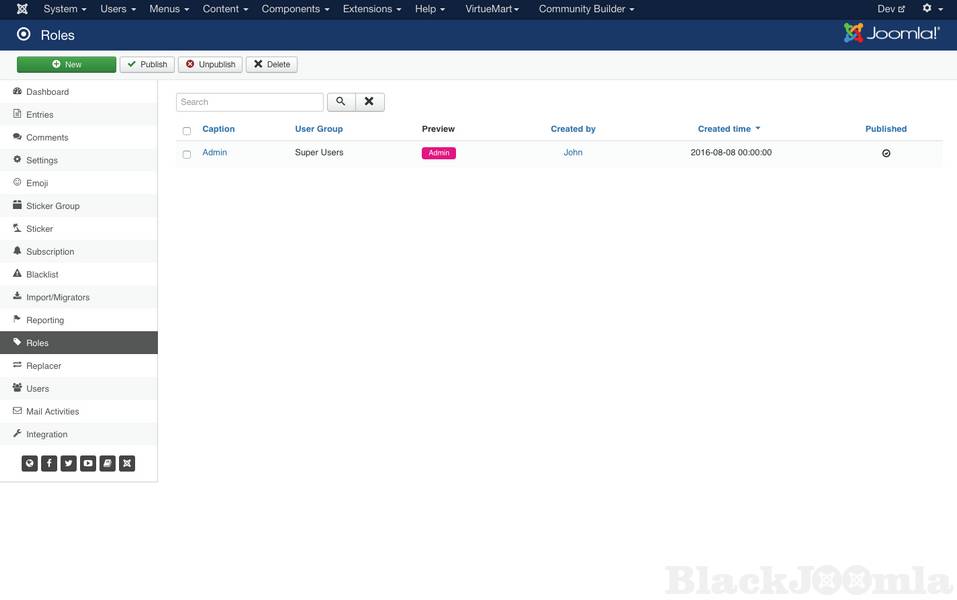The height and width of the screenshot is (600, 957).
Task: Open the Twitter link icon
Action: click(x=68, y=464)
